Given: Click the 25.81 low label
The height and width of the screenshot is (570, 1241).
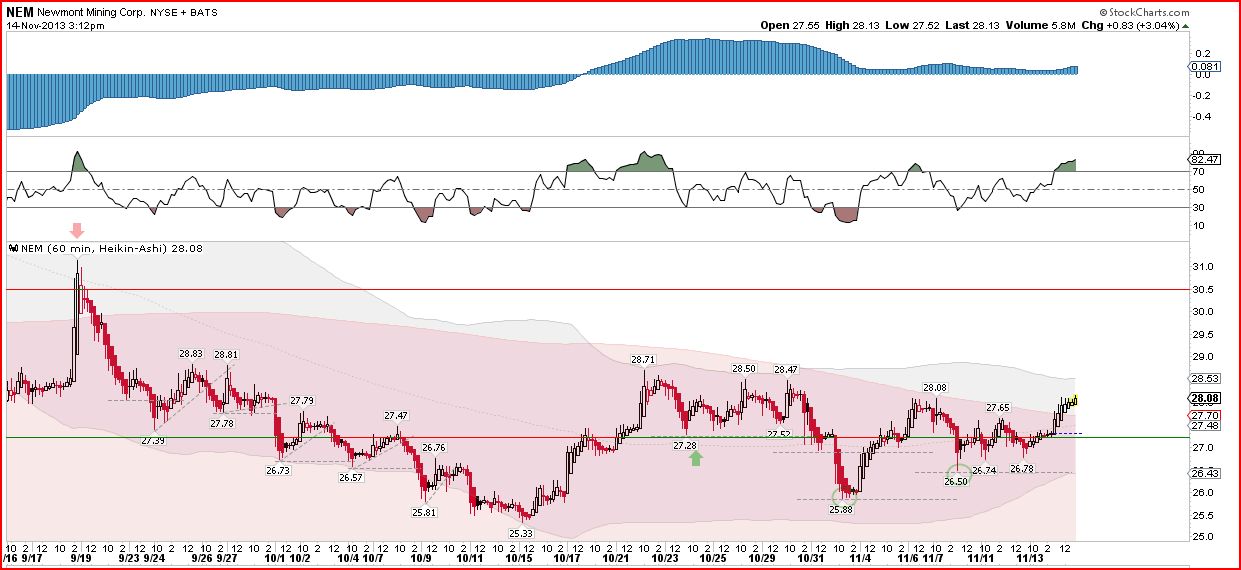Looking at the screenshot, I should (x=424, y=512).
